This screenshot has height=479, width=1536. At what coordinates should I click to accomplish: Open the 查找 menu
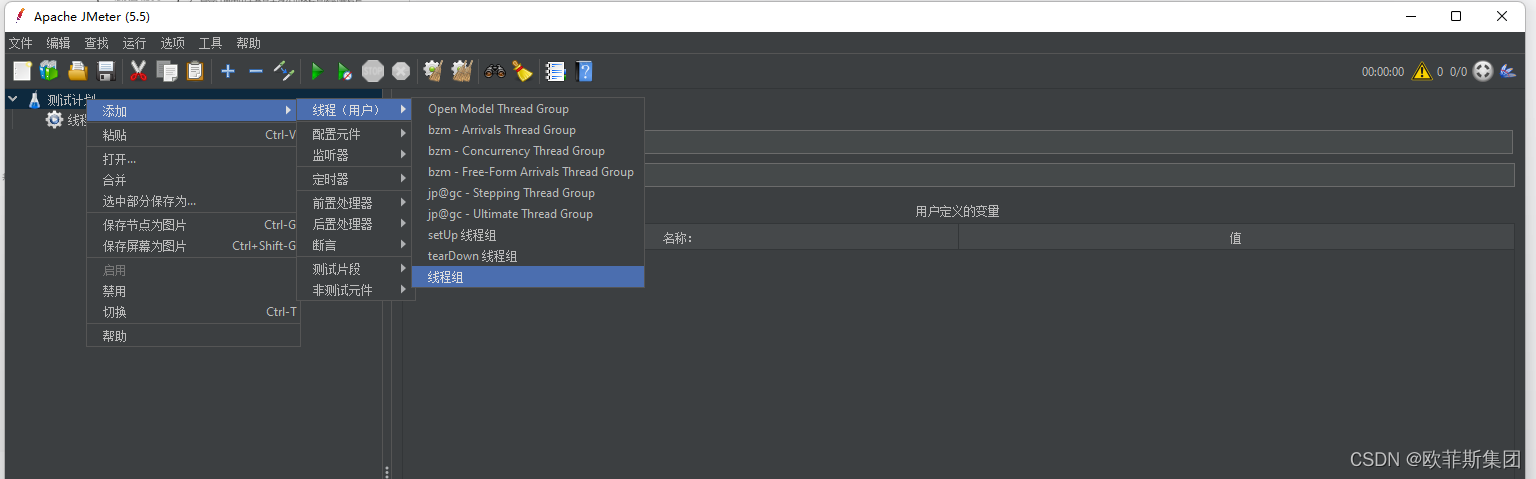(x=96, y=43)
